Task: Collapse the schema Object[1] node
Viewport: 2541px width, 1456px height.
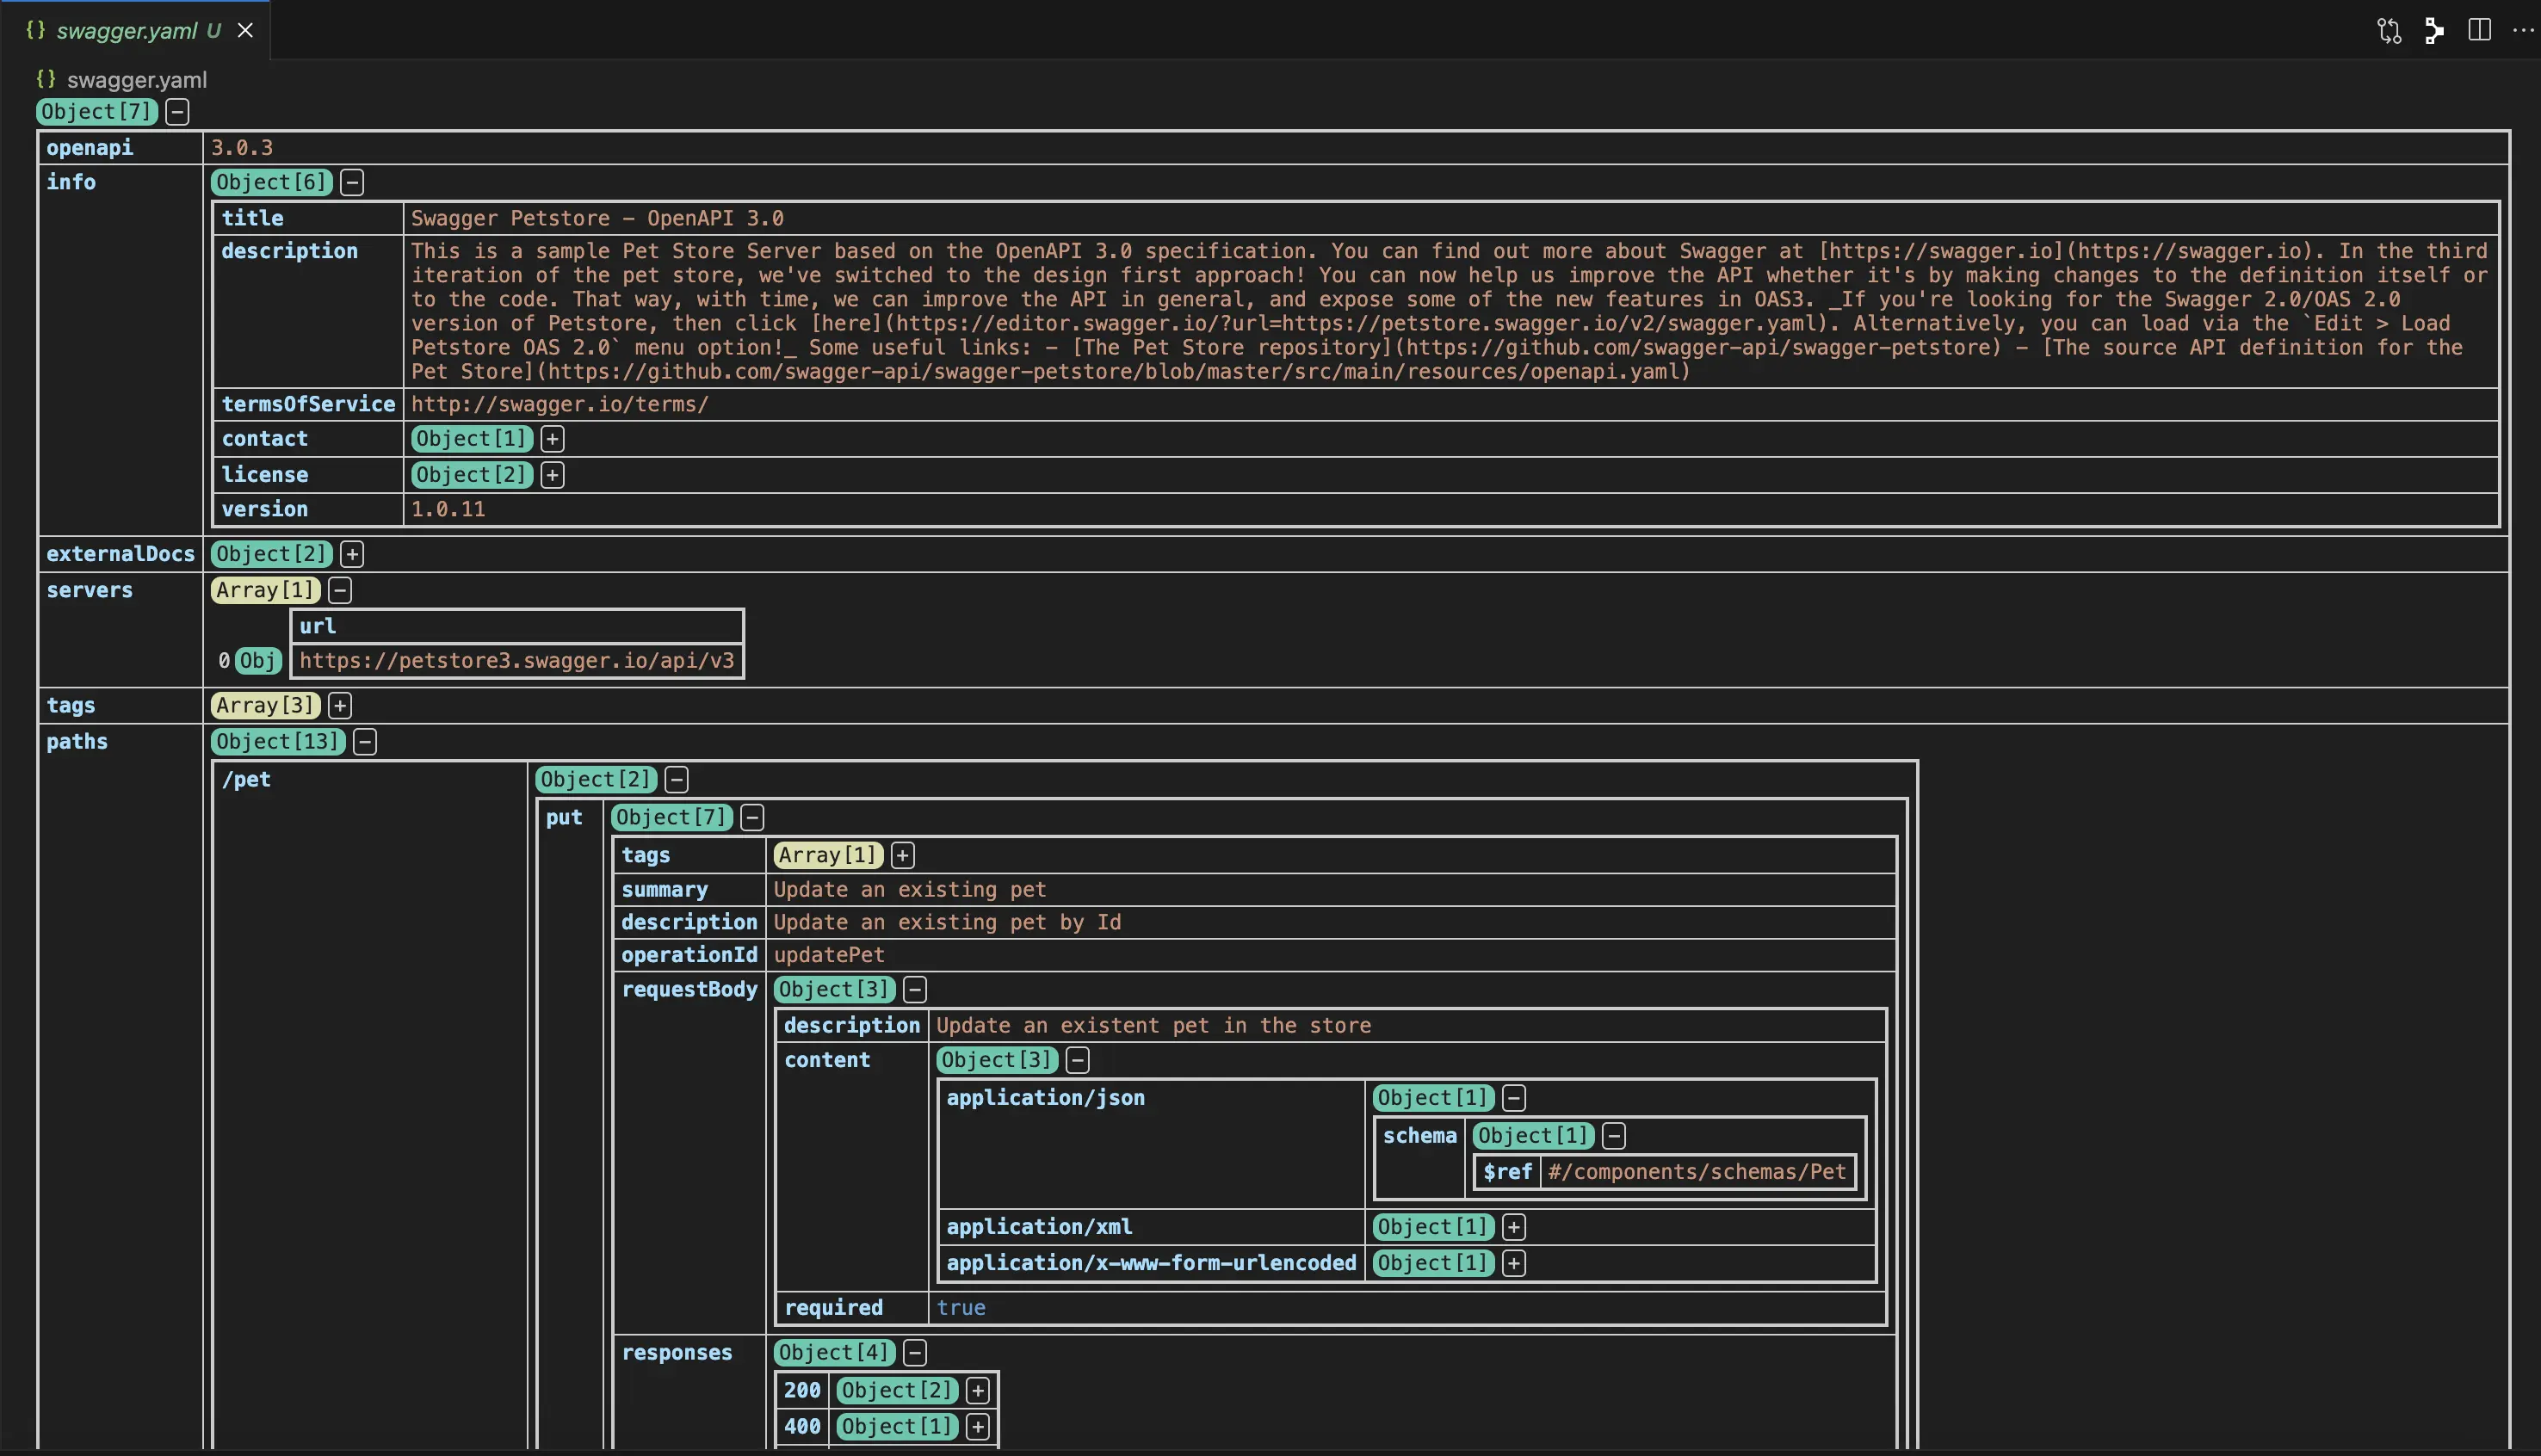Action: pyautogui.click(x=1614, y=1135)
